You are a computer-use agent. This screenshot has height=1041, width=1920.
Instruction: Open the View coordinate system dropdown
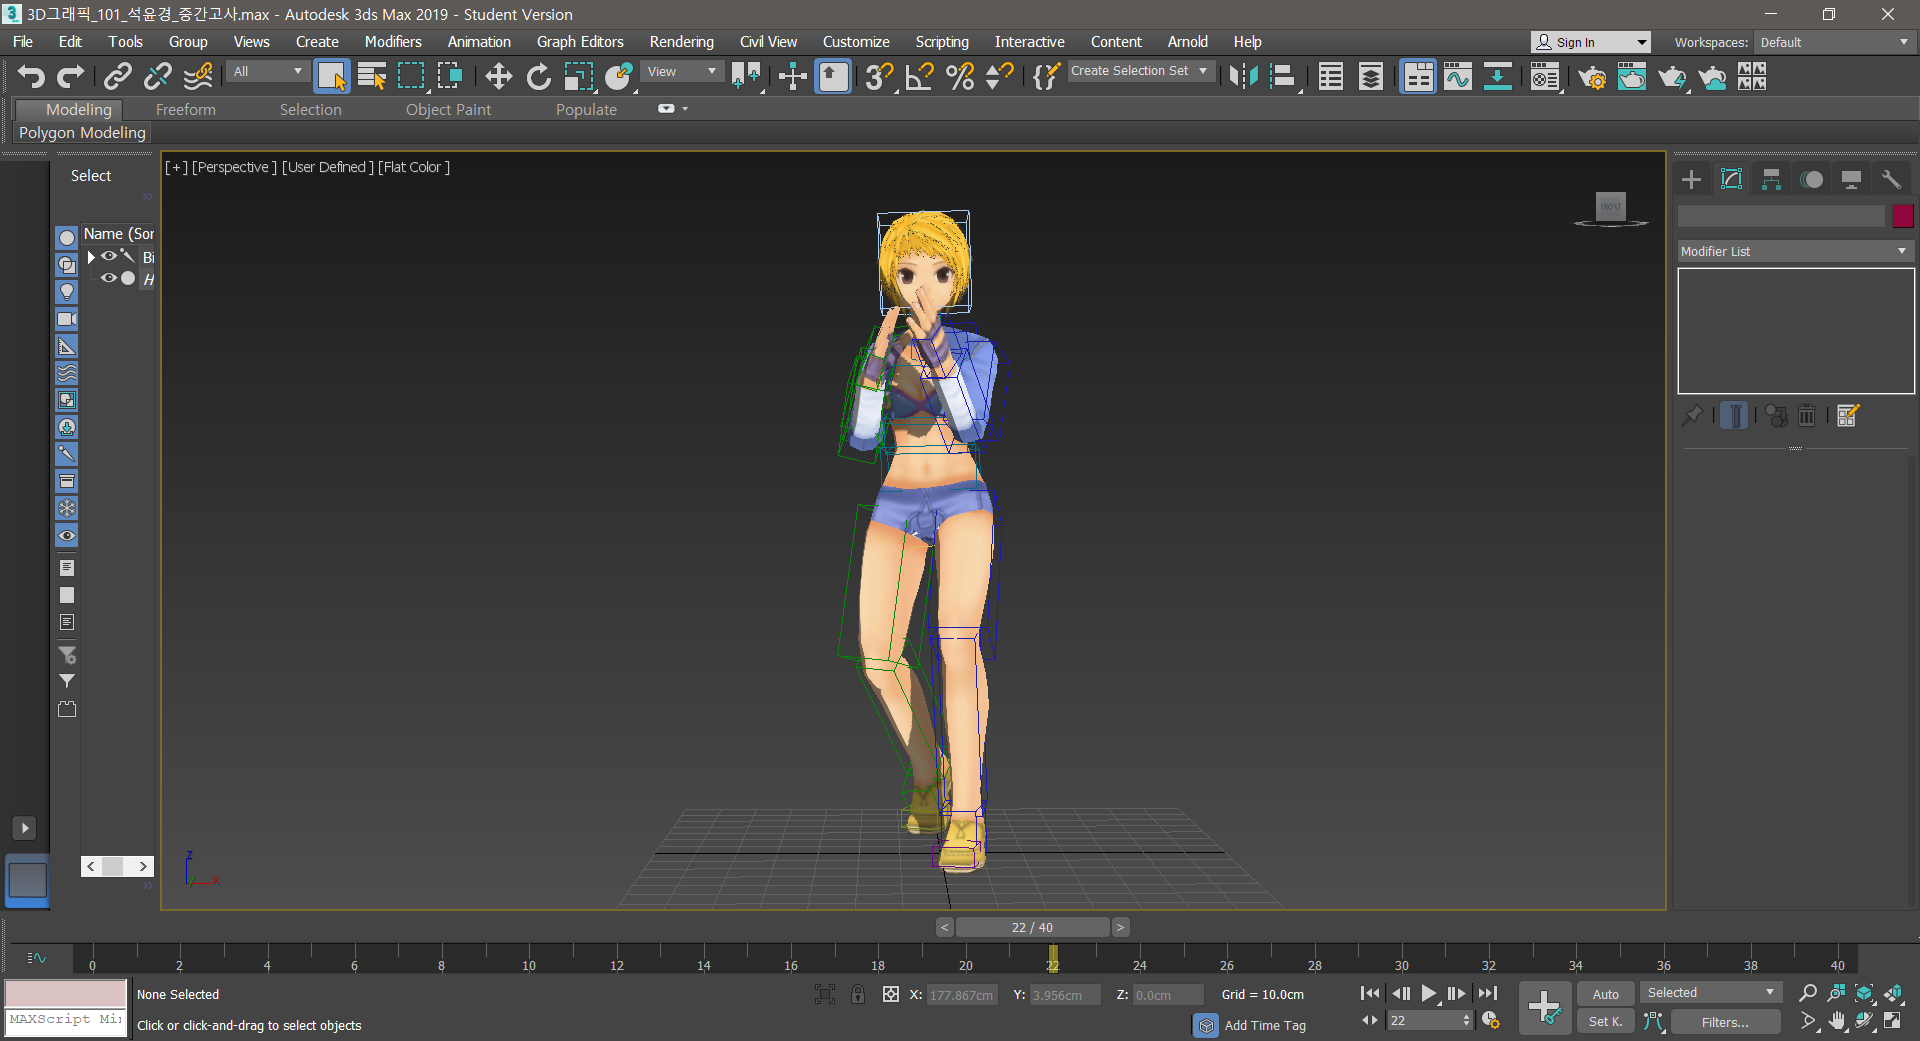[681, 71]
